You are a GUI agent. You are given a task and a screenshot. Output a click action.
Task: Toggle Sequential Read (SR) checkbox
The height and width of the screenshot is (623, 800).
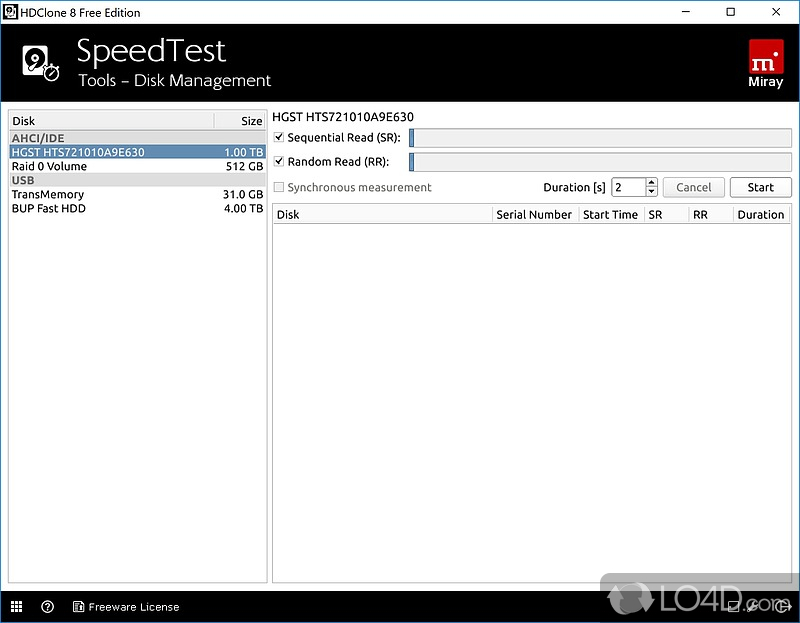coord(279,138)
